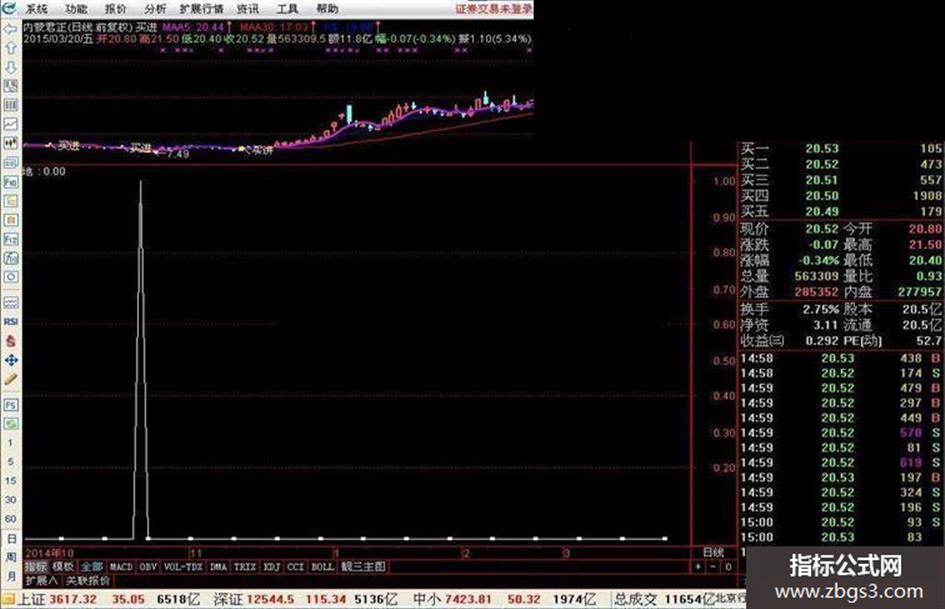Switch to the CCI indicator tab
The width and height of the screenshot is (945, 609).
click(x=295, y=567)
